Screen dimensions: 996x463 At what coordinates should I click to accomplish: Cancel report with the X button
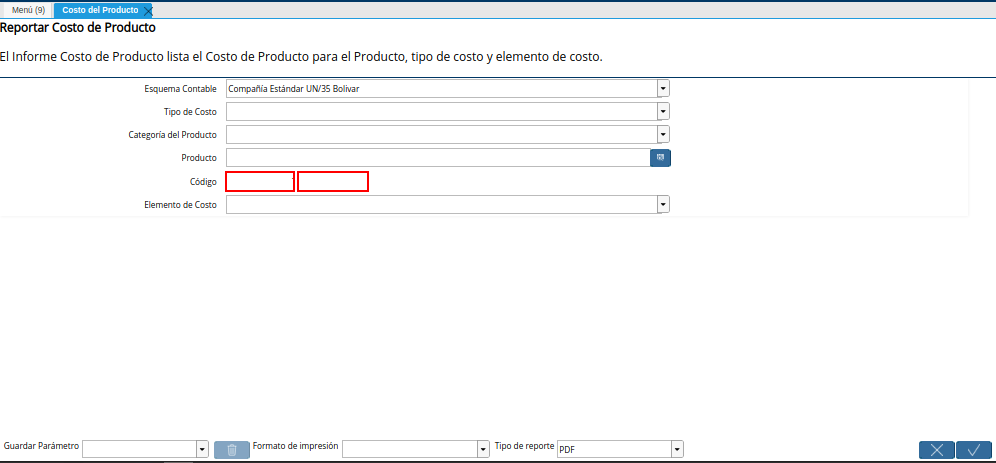click(x=936, y=450)
